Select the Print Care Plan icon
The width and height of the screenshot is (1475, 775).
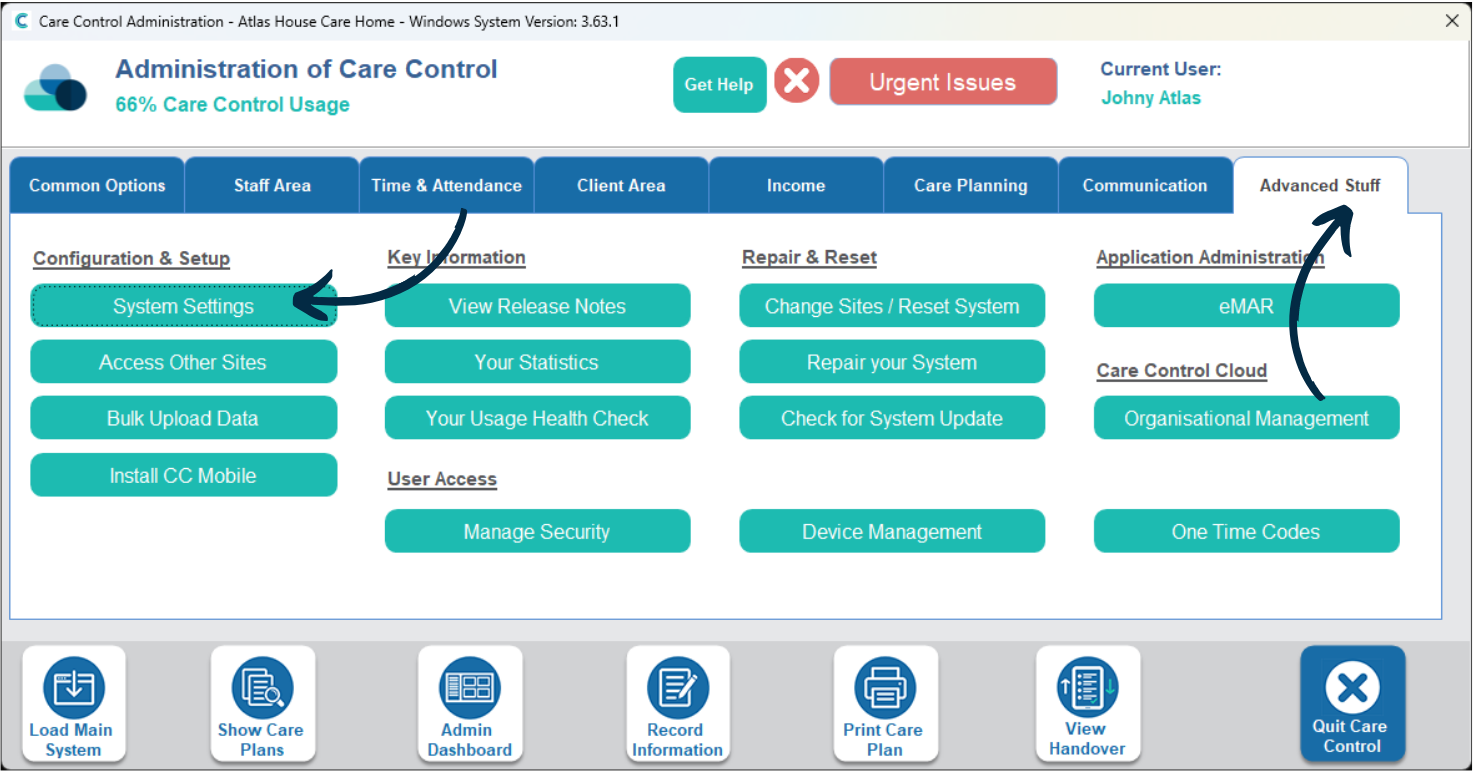885,689
